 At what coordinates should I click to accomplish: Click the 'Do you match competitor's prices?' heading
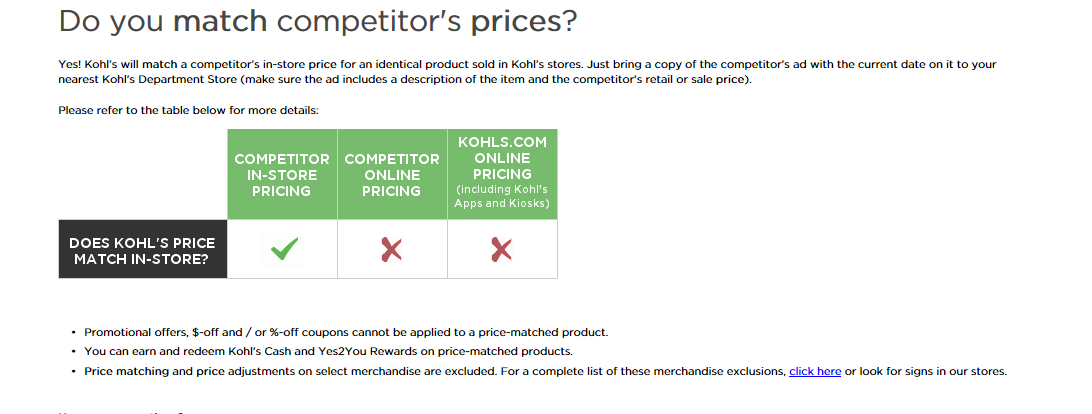[x=317, y=21]
